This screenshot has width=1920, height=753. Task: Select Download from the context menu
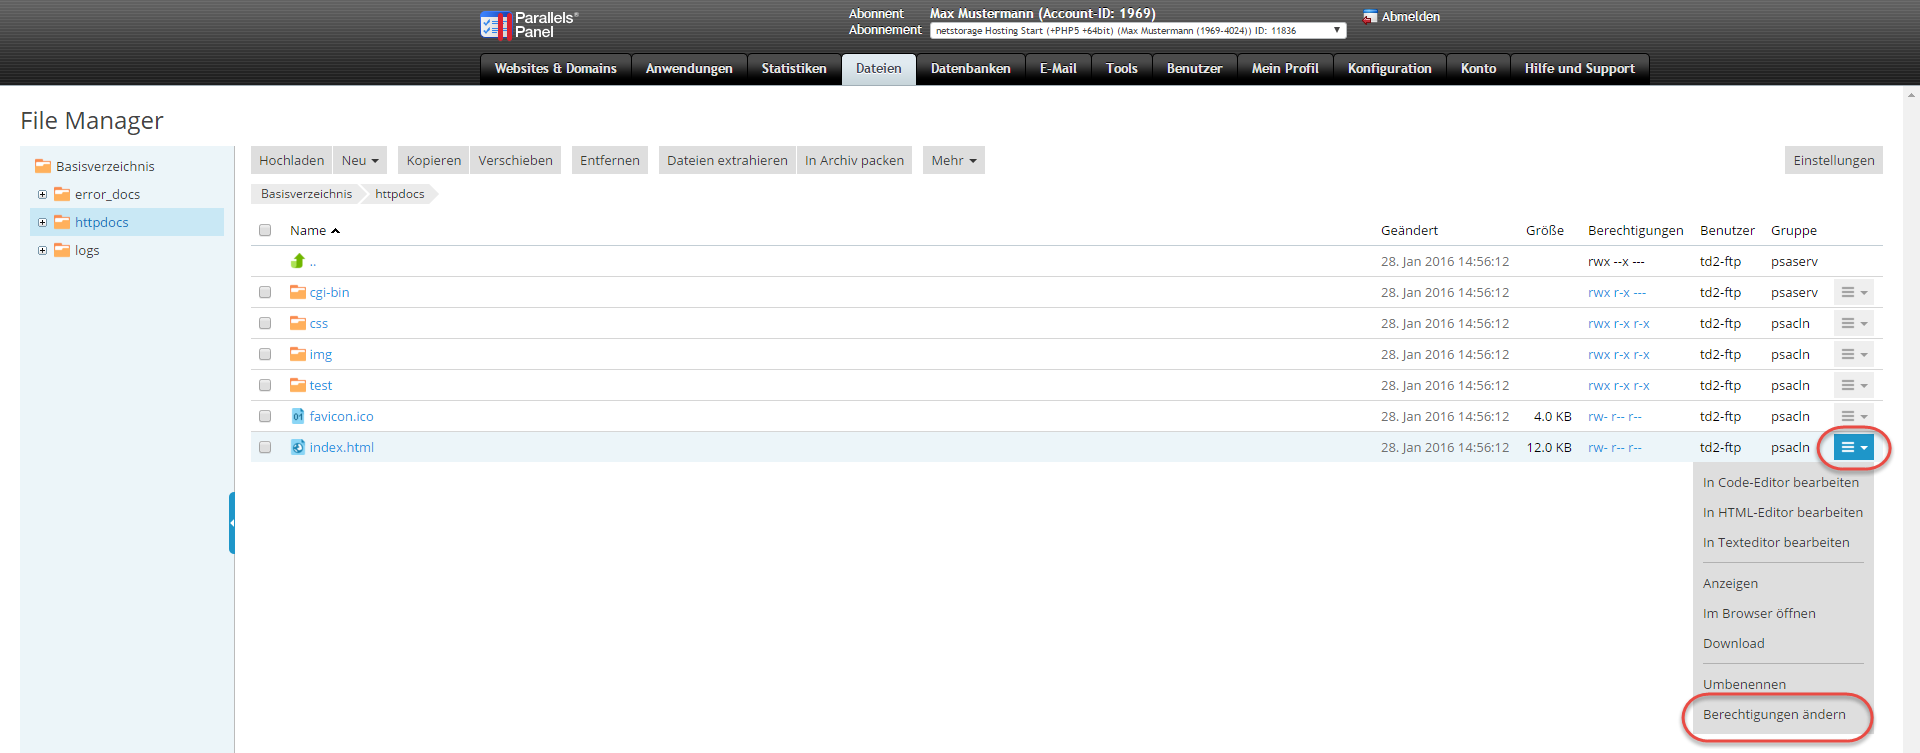(x=1734, y=643)
